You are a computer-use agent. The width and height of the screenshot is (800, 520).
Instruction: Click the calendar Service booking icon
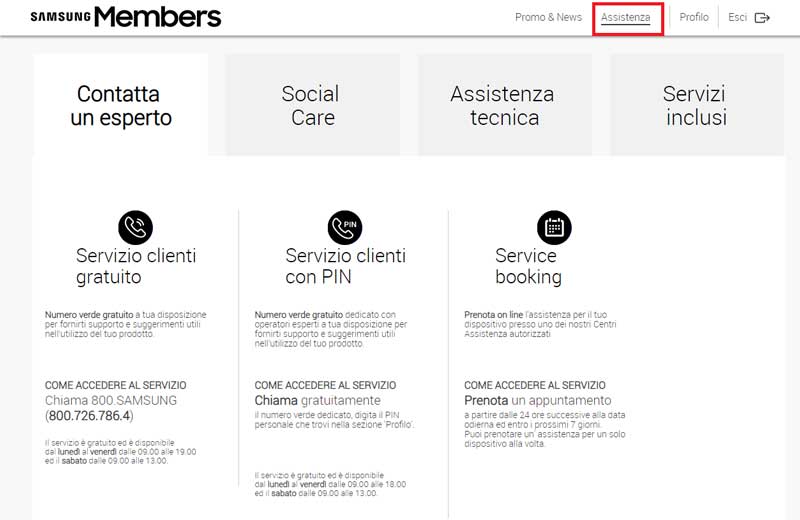(554, 227)
